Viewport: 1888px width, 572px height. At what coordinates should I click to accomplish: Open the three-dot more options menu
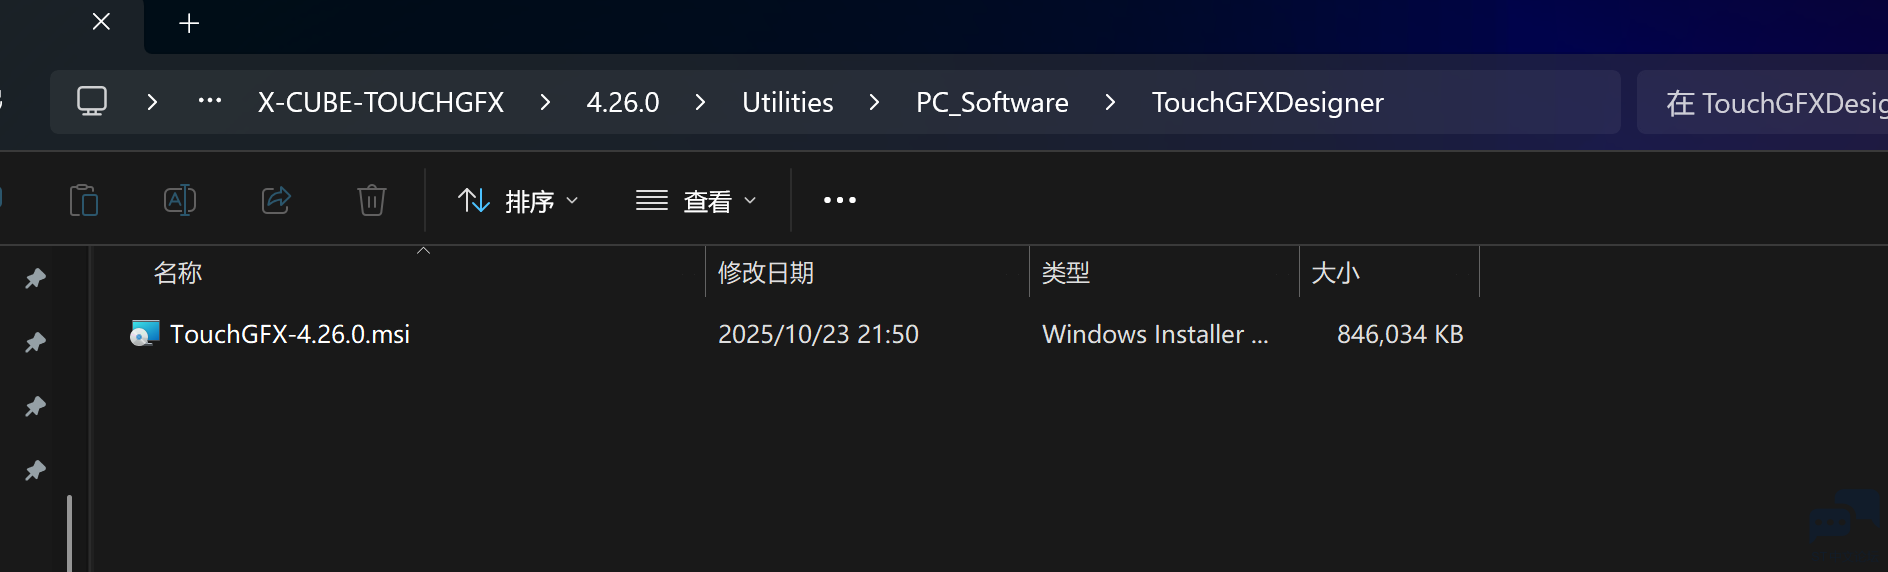[x=839, y=200]
